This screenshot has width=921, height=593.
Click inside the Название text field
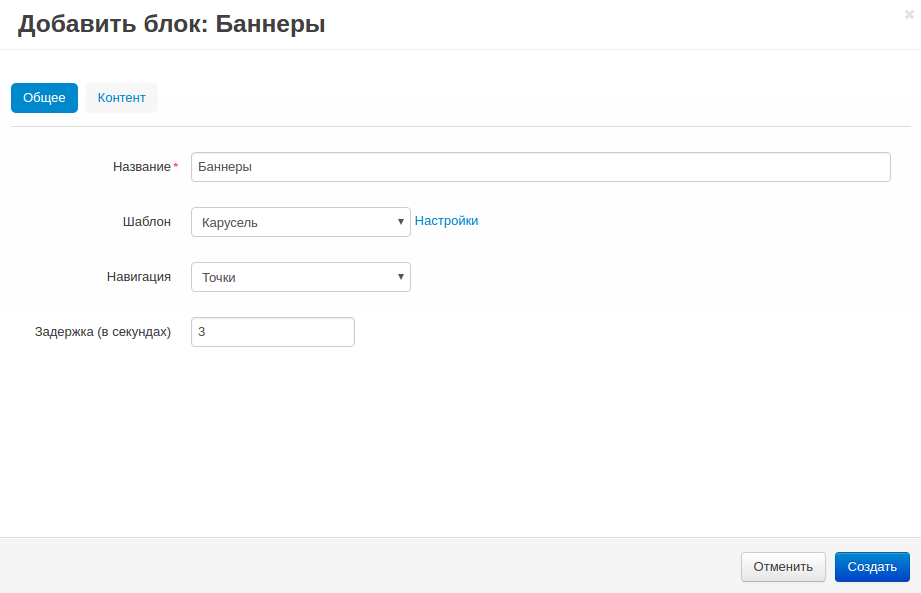coord(540,166)
